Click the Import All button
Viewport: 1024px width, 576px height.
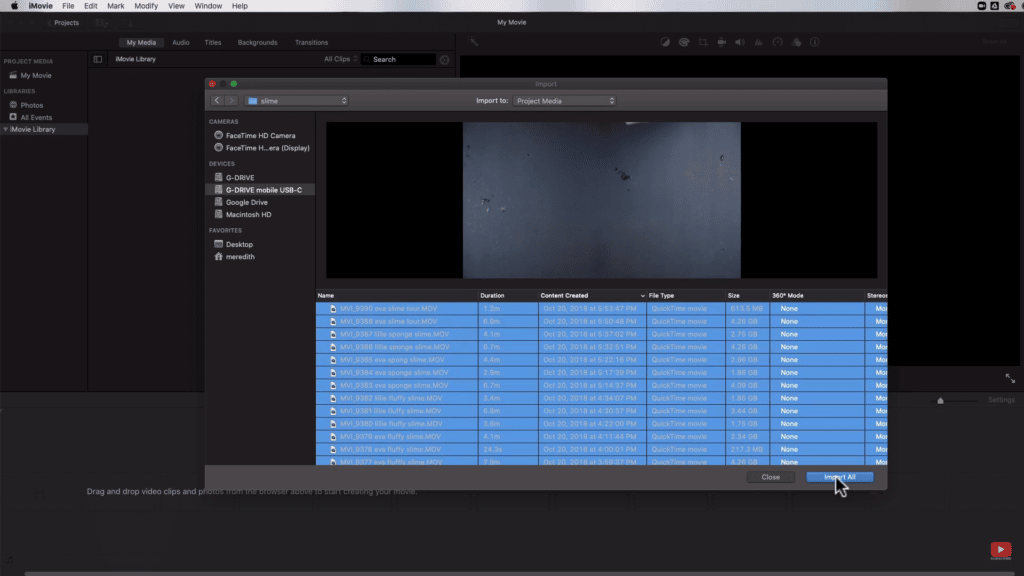839,477
